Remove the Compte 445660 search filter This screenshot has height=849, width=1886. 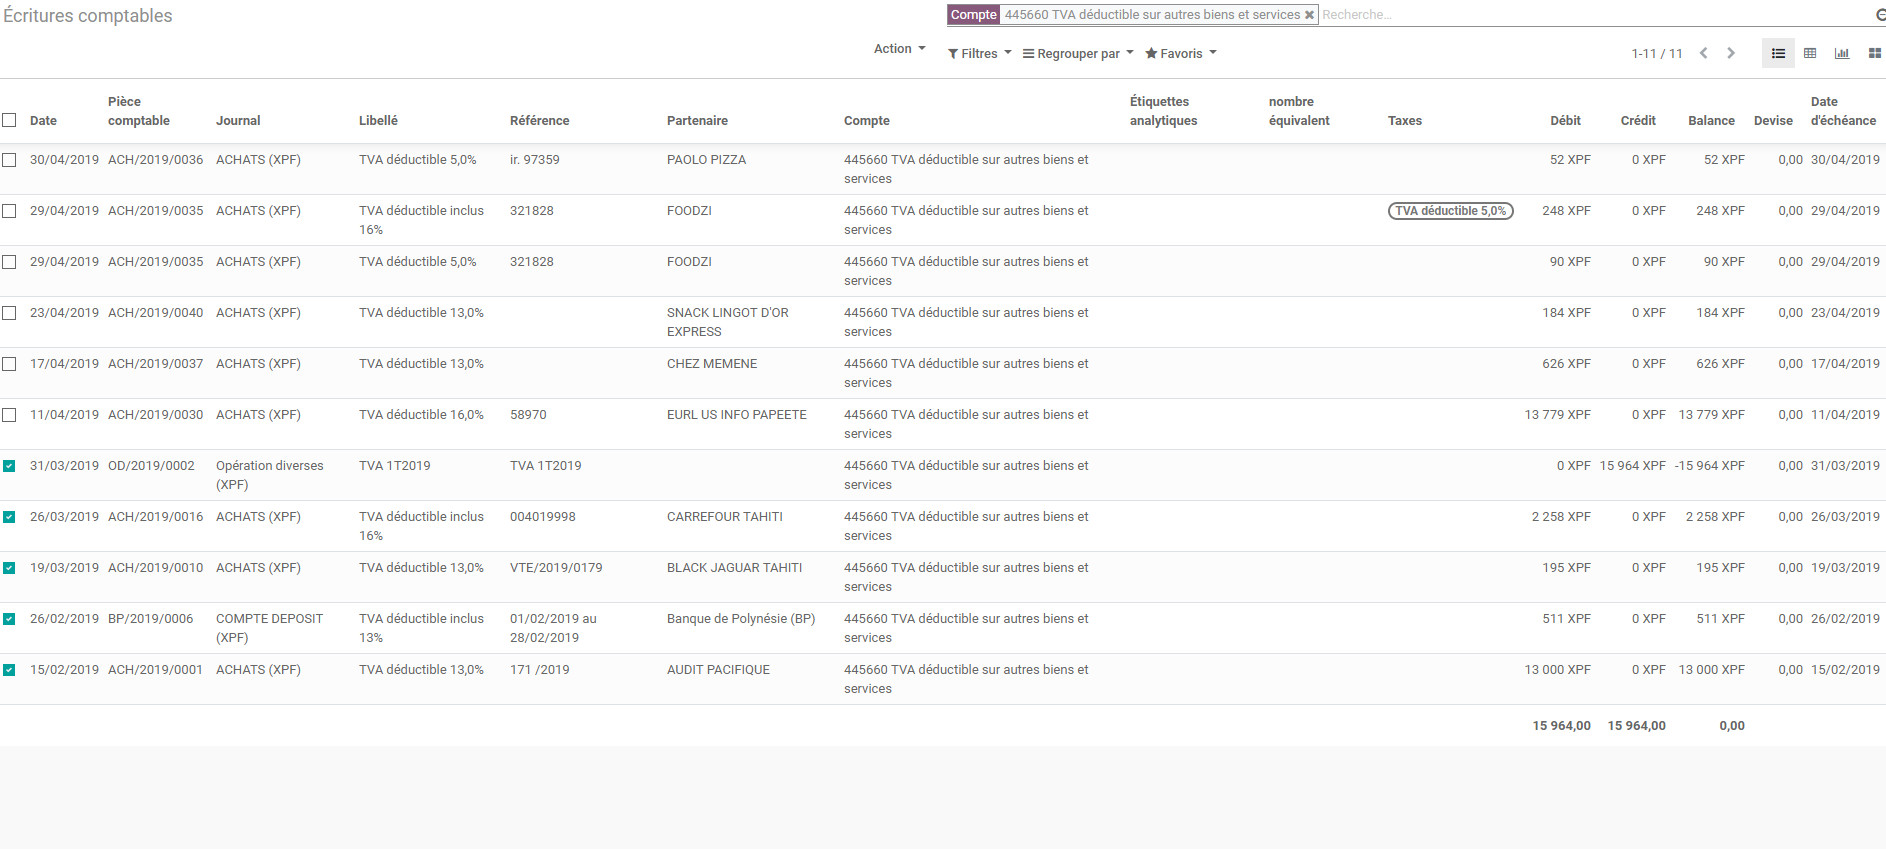click(1309, 15)
